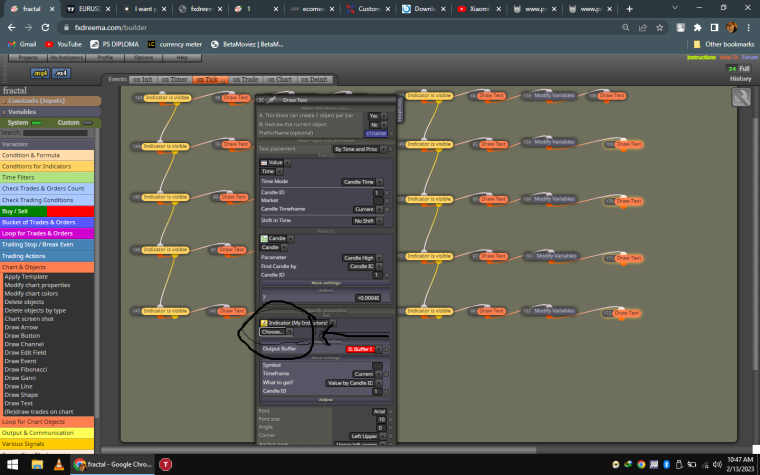Open the Choose... indicator dropdown

(276, 332)
